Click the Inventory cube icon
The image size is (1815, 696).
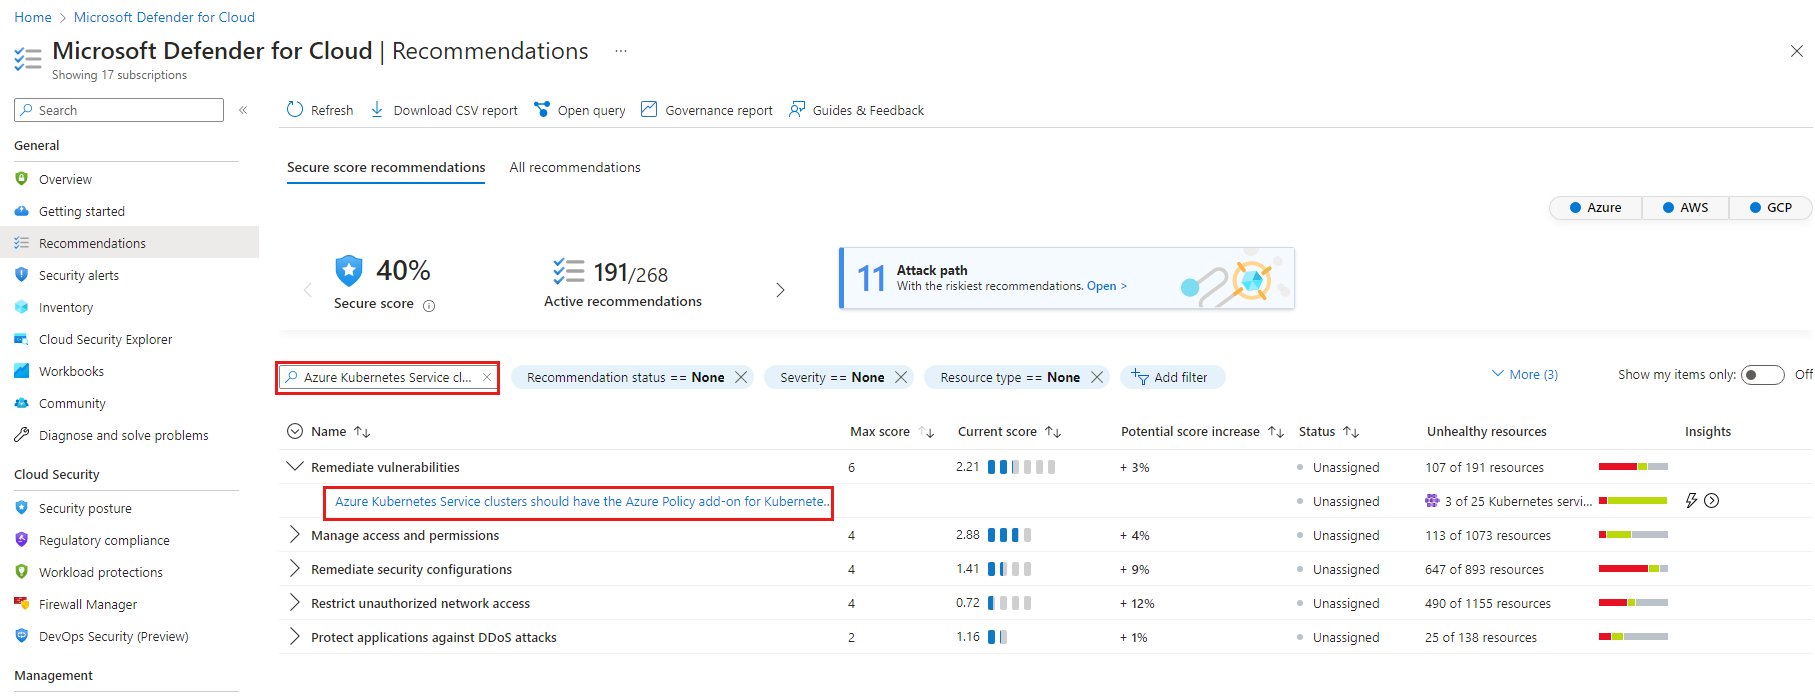coord(22,307)
